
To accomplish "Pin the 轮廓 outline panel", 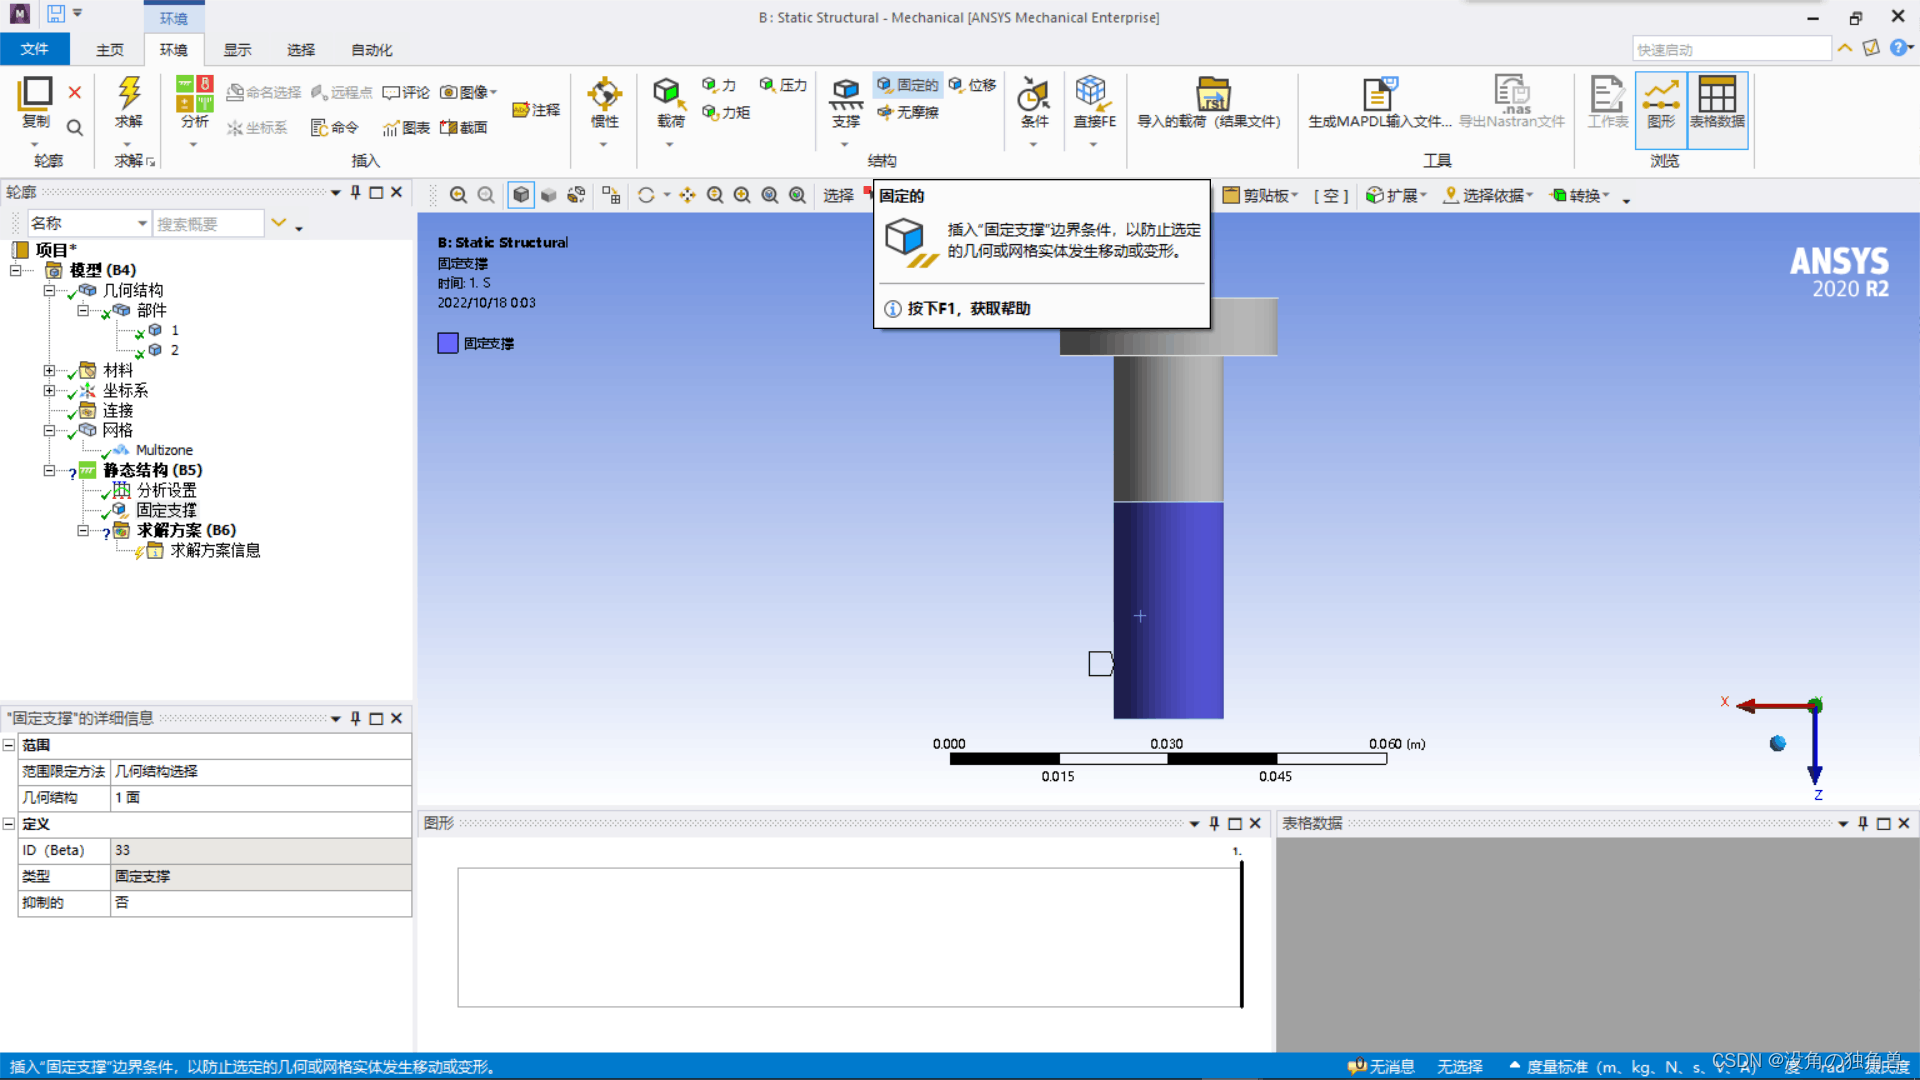I will click(x=355, y=192).
